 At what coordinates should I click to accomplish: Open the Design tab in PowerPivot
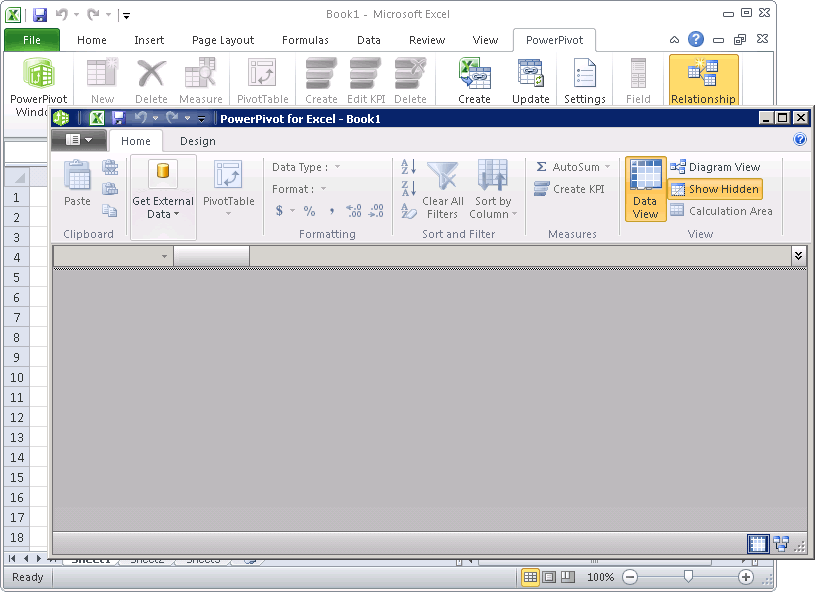(x=197, y=141)
